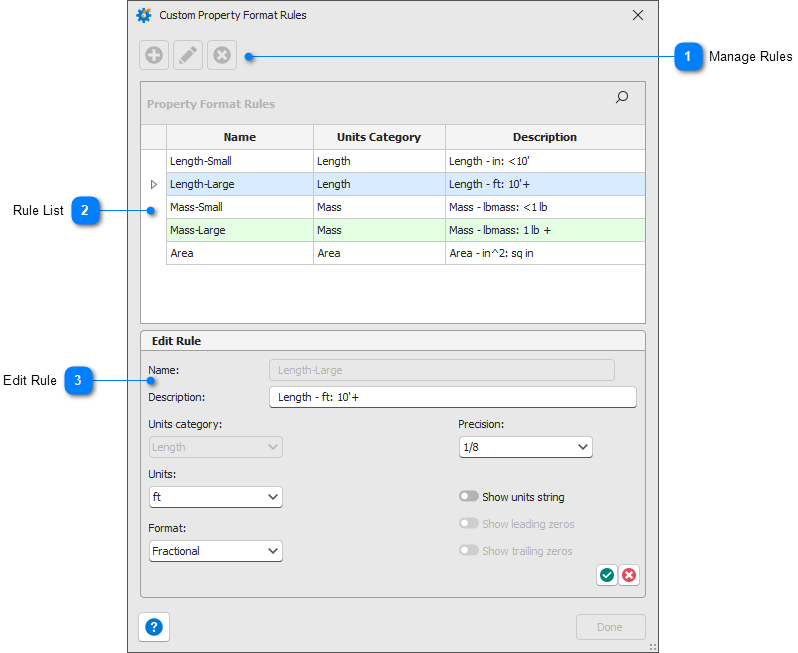This screenshot has height=653, width=798.
Task: Sort by the Description column header
Action: point(545,137)
